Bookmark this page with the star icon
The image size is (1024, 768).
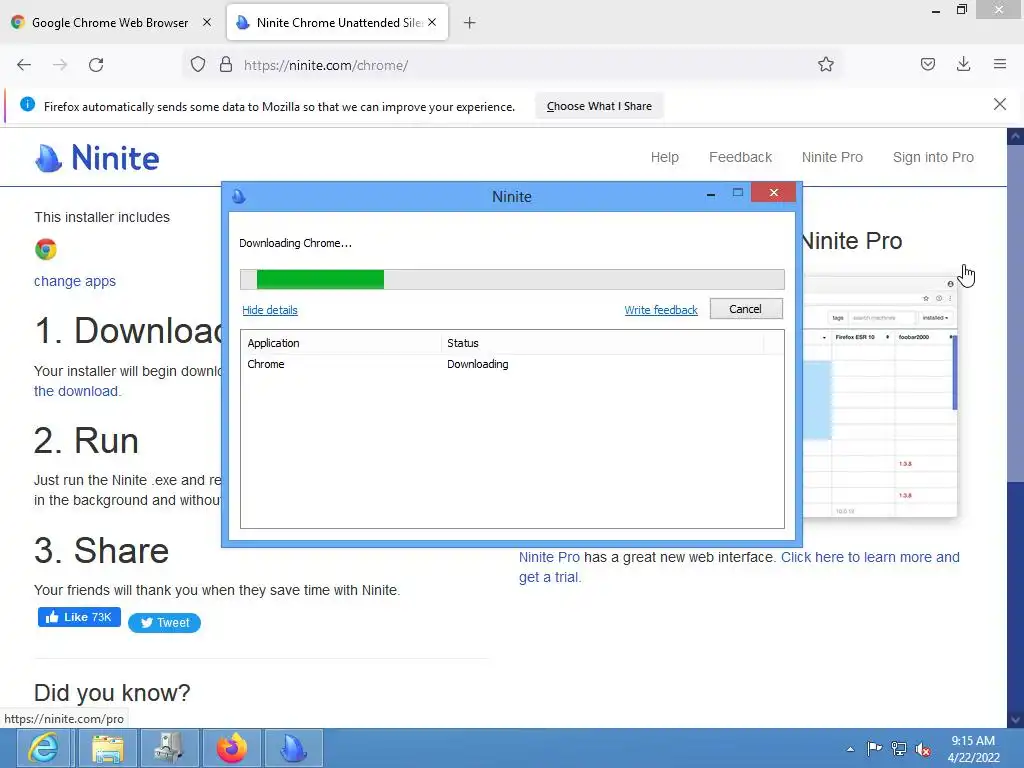coord(825,65)
